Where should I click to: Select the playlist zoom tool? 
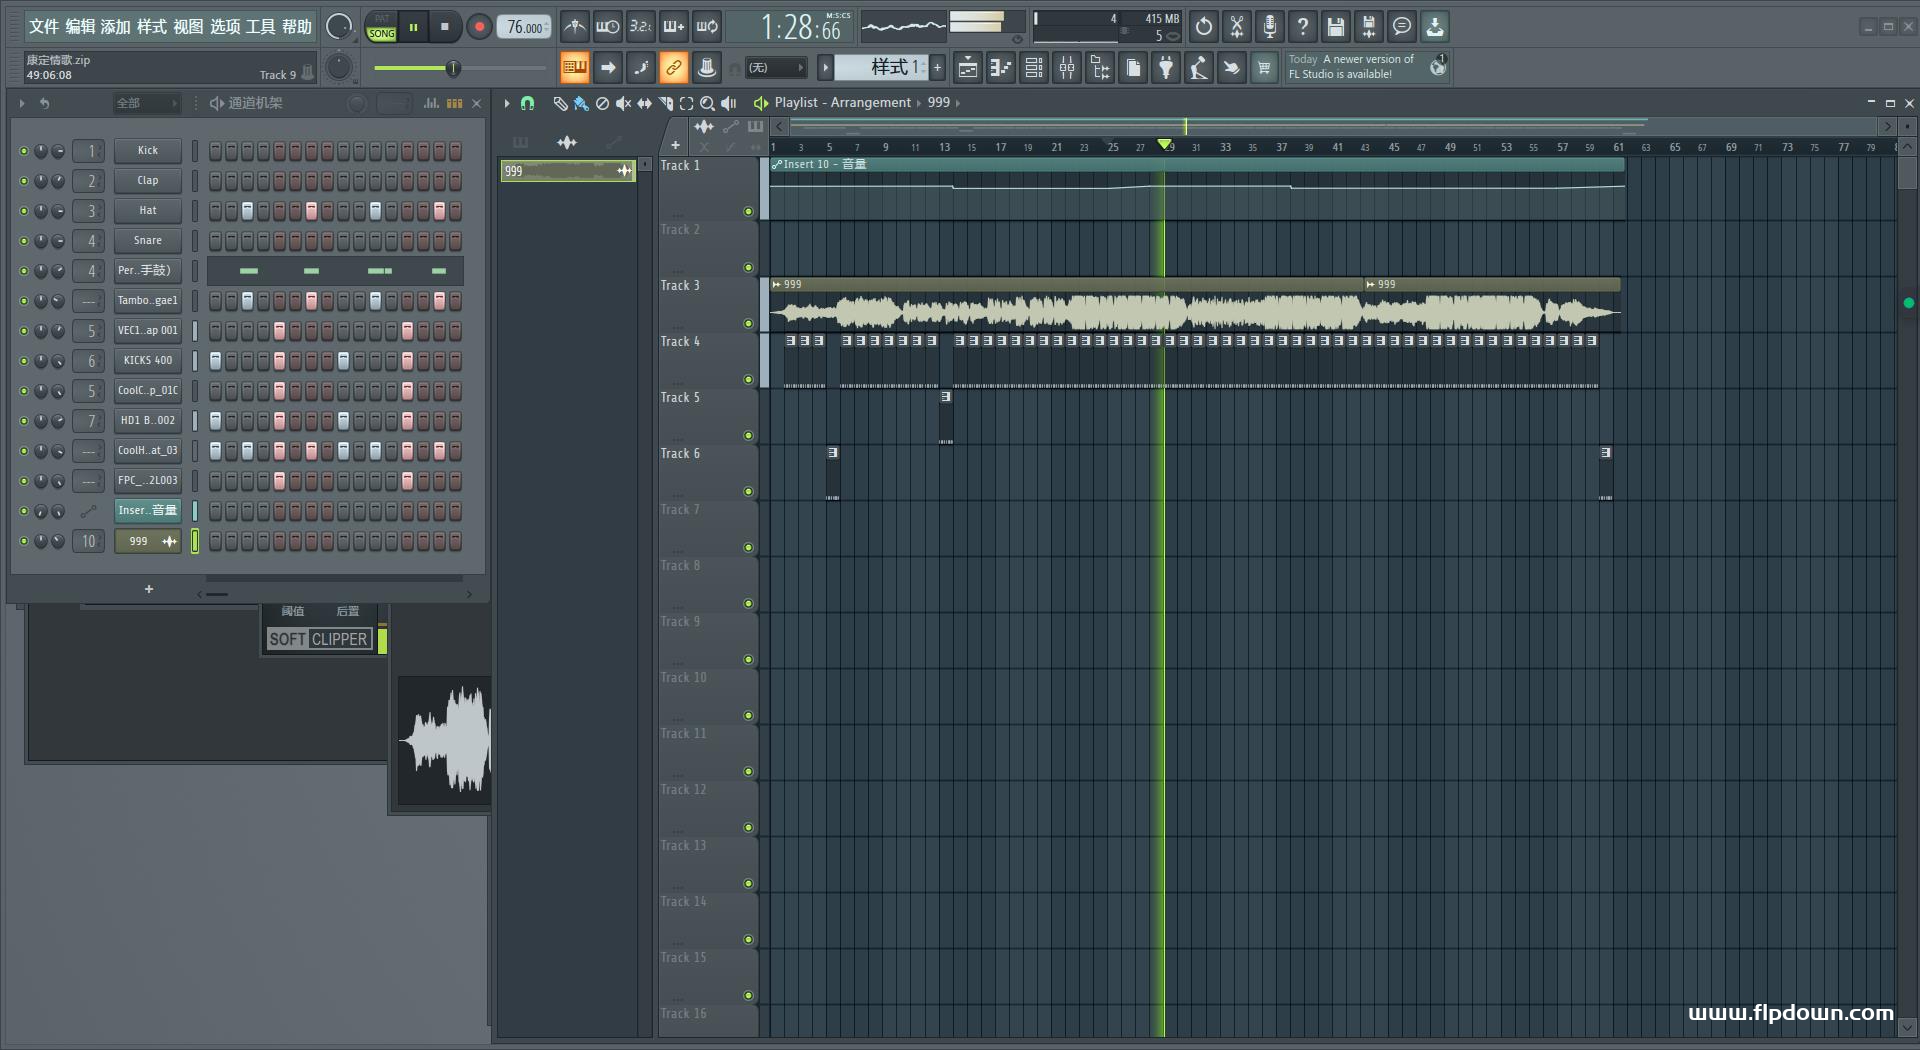click(x=707, y=103)
